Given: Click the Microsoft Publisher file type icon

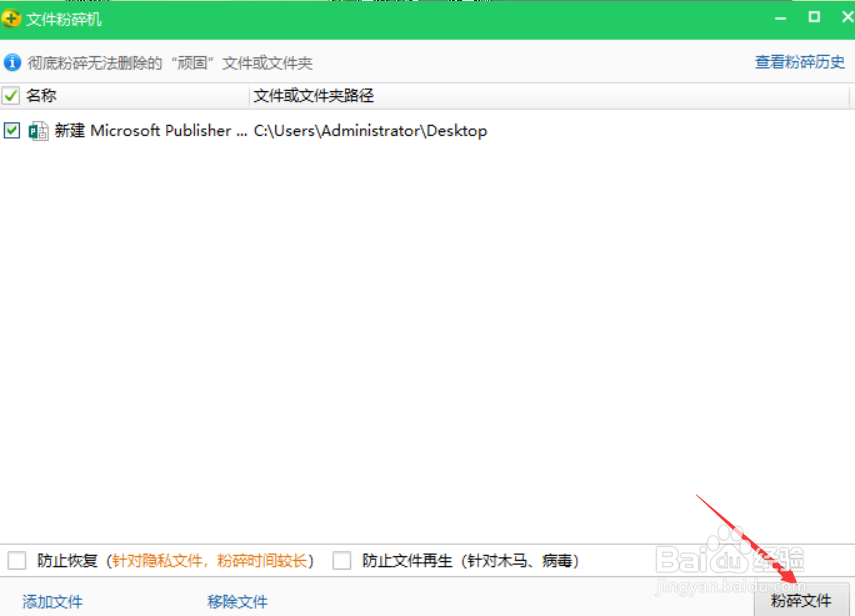Looking at the screenshot, I should [x=37, y=130].
